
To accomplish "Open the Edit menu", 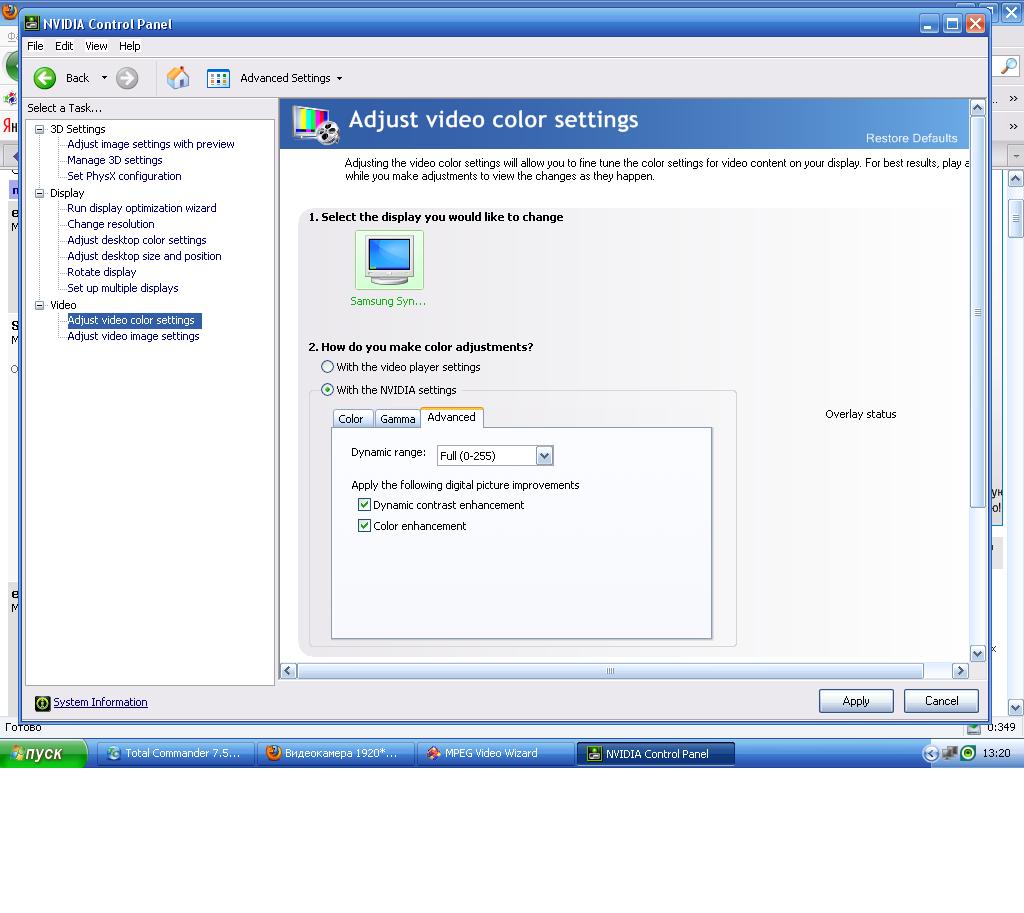I will pyautogui.click(x=63, y=46).
